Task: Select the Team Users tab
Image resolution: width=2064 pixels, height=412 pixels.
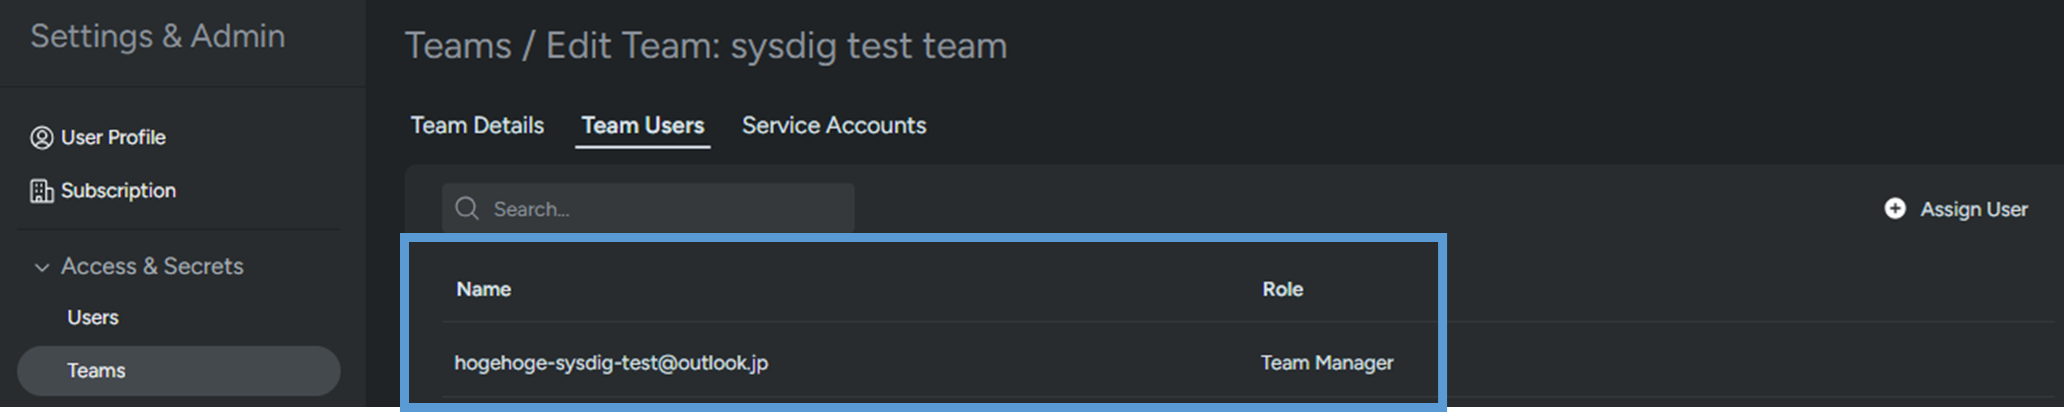Action: pyautogui.click(x=643, y=125)
